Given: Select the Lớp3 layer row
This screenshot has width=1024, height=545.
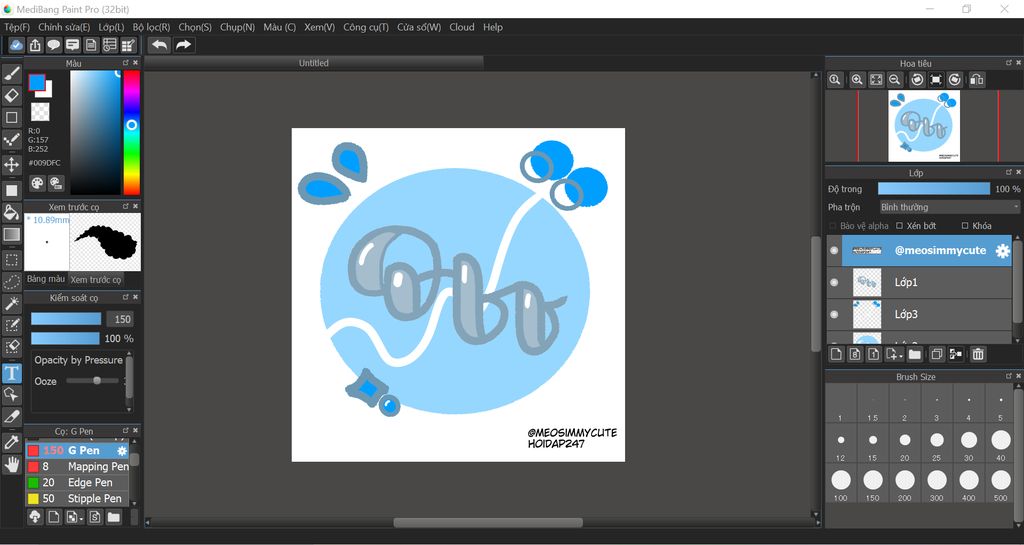Looking at the screenshot, I should pyautogui.click(x=920, y=315).
